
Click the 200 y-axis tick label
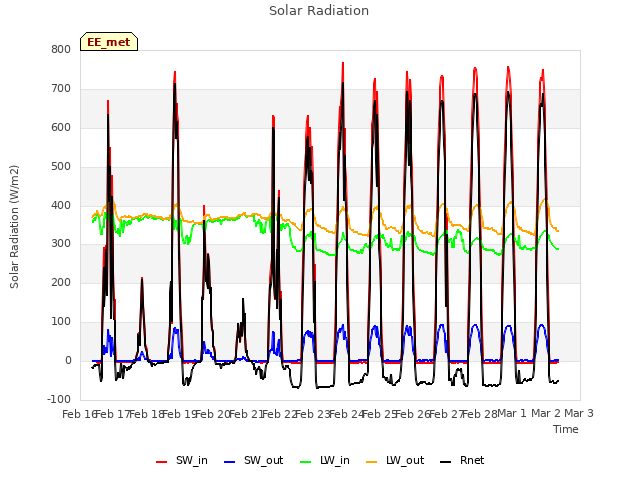coord(61,282)
